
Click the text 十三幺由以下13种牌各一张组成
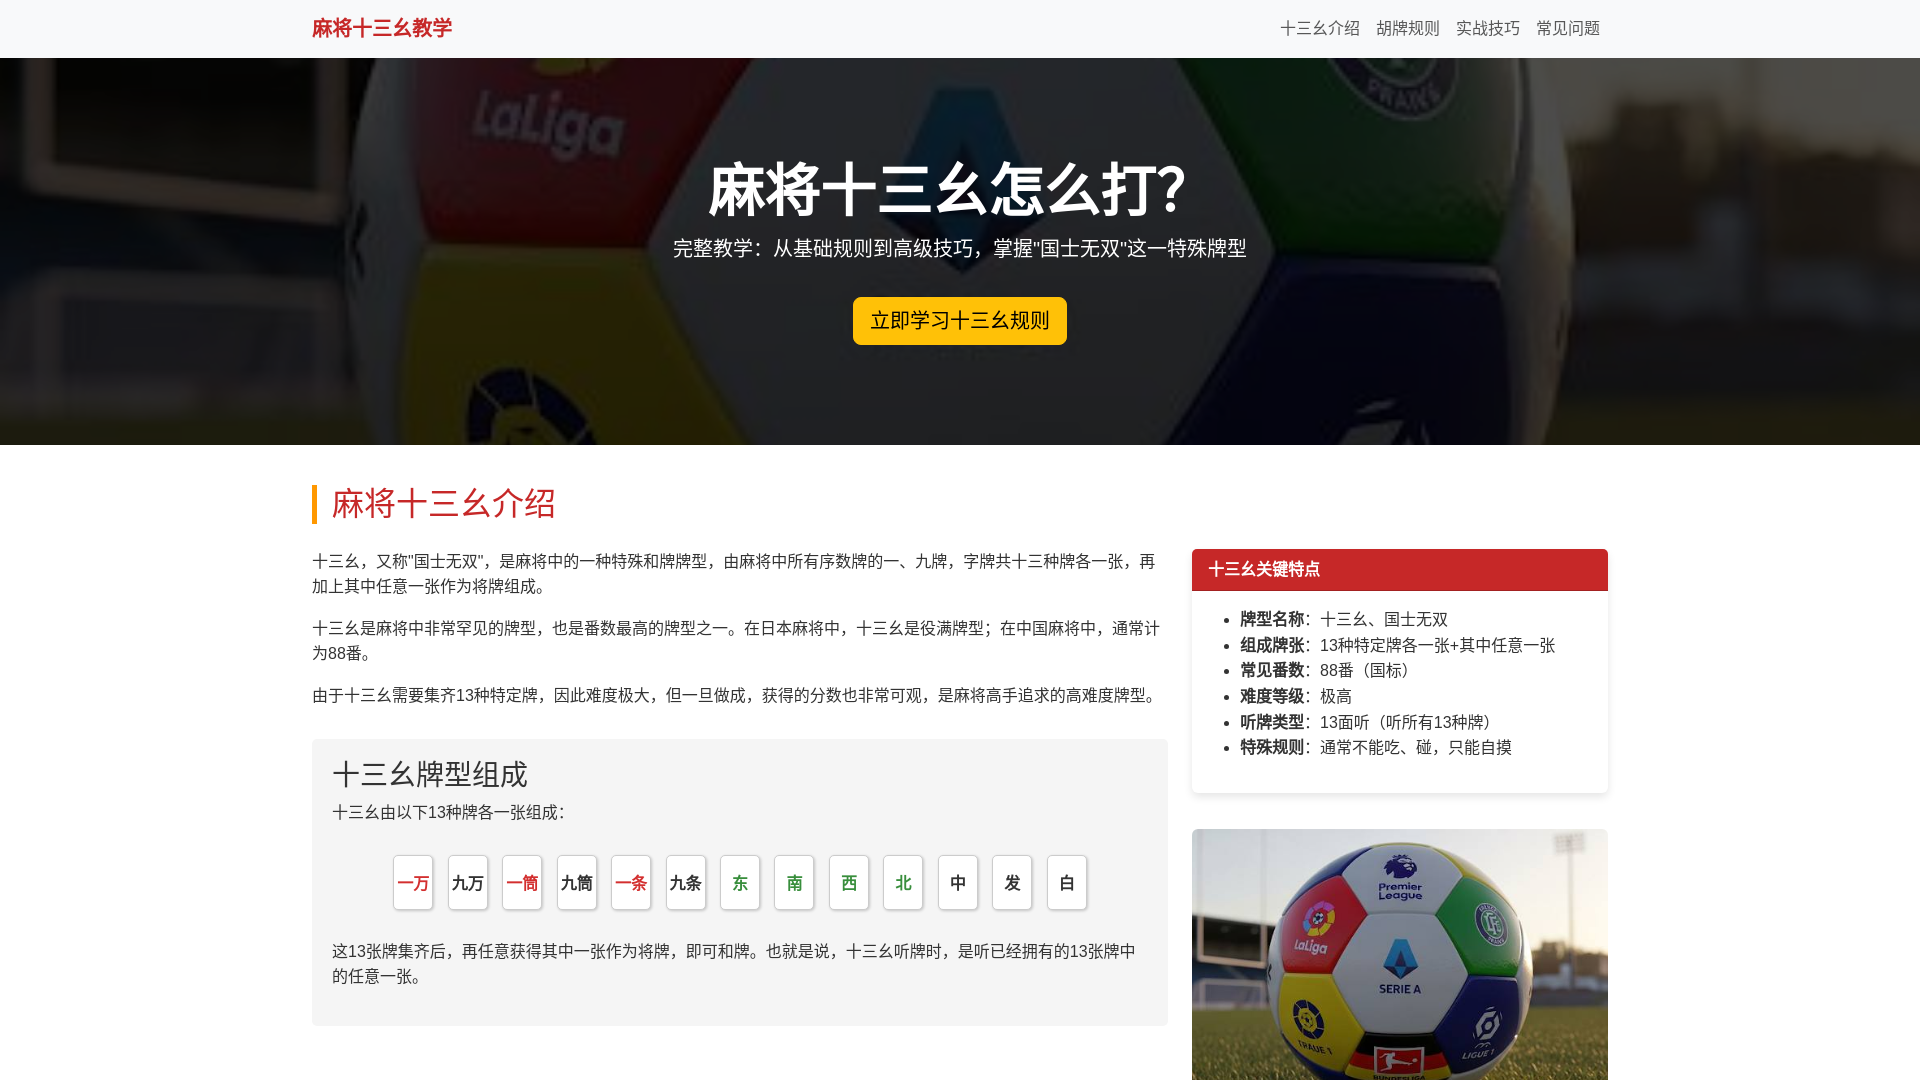click(448, 812)
